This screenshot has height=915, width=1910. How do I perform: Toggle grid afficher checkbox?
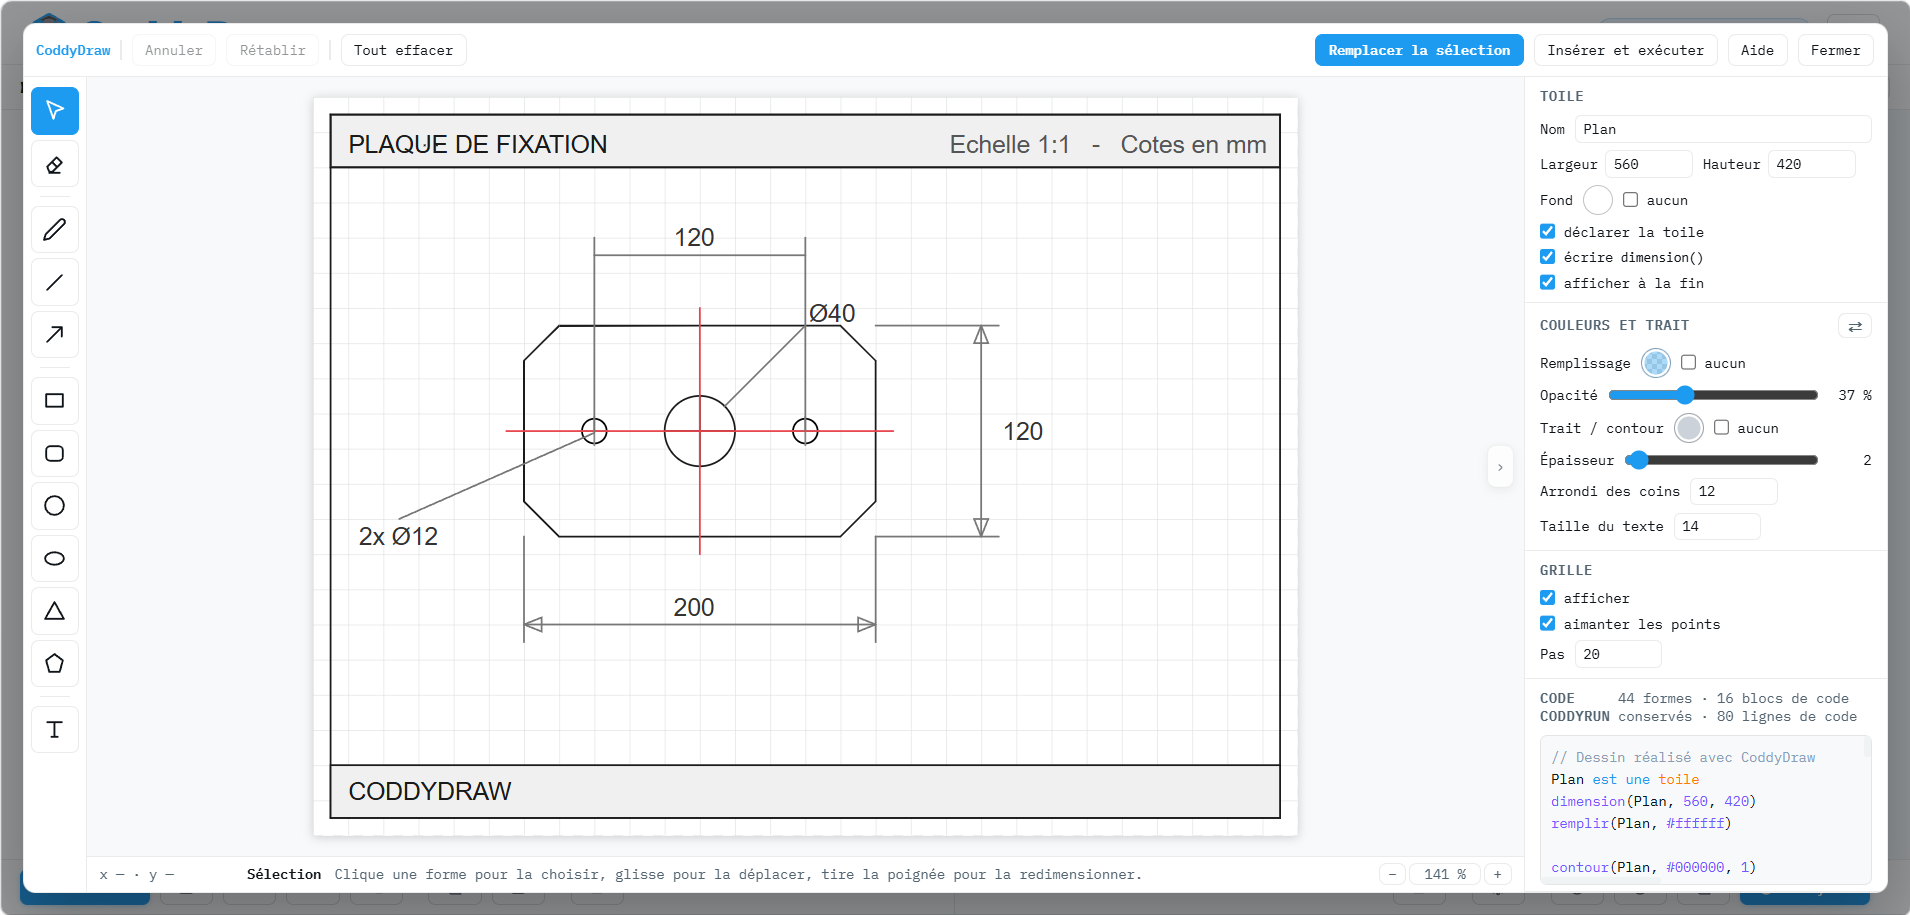click(x=1548, y=598)
